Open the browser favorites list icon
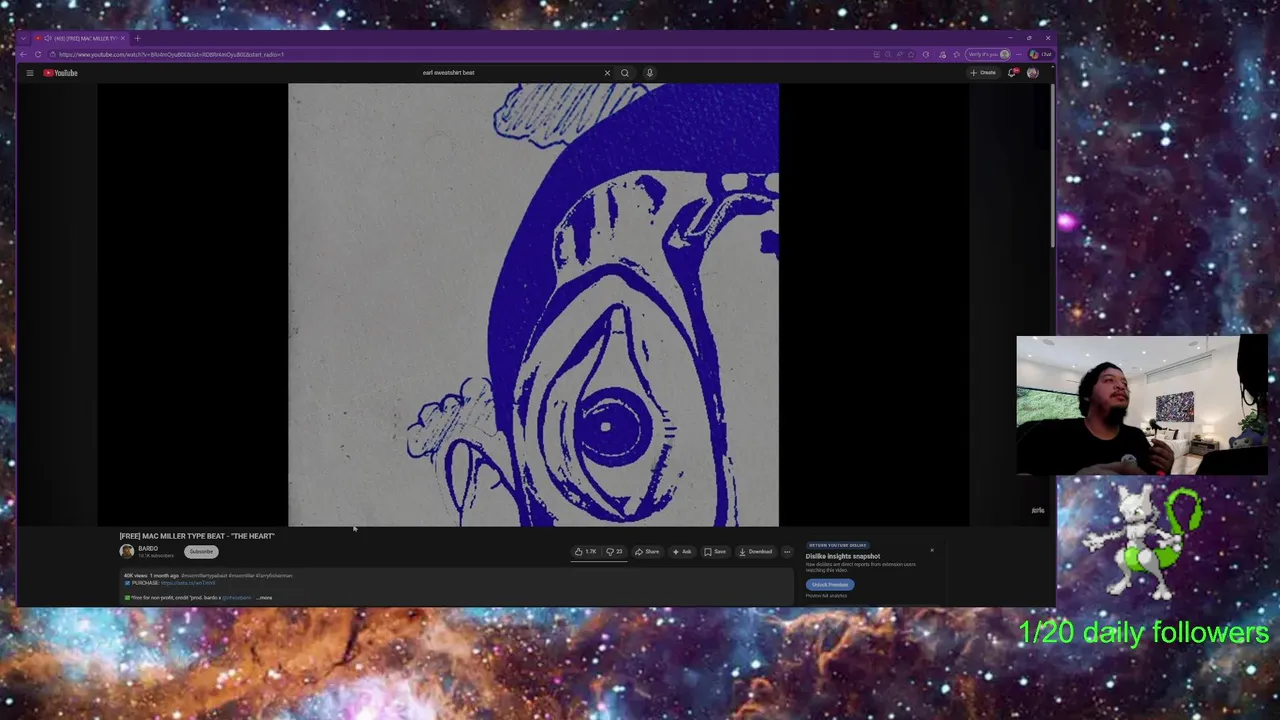This screenshot has height=720, width=1280. pos(956,54)
